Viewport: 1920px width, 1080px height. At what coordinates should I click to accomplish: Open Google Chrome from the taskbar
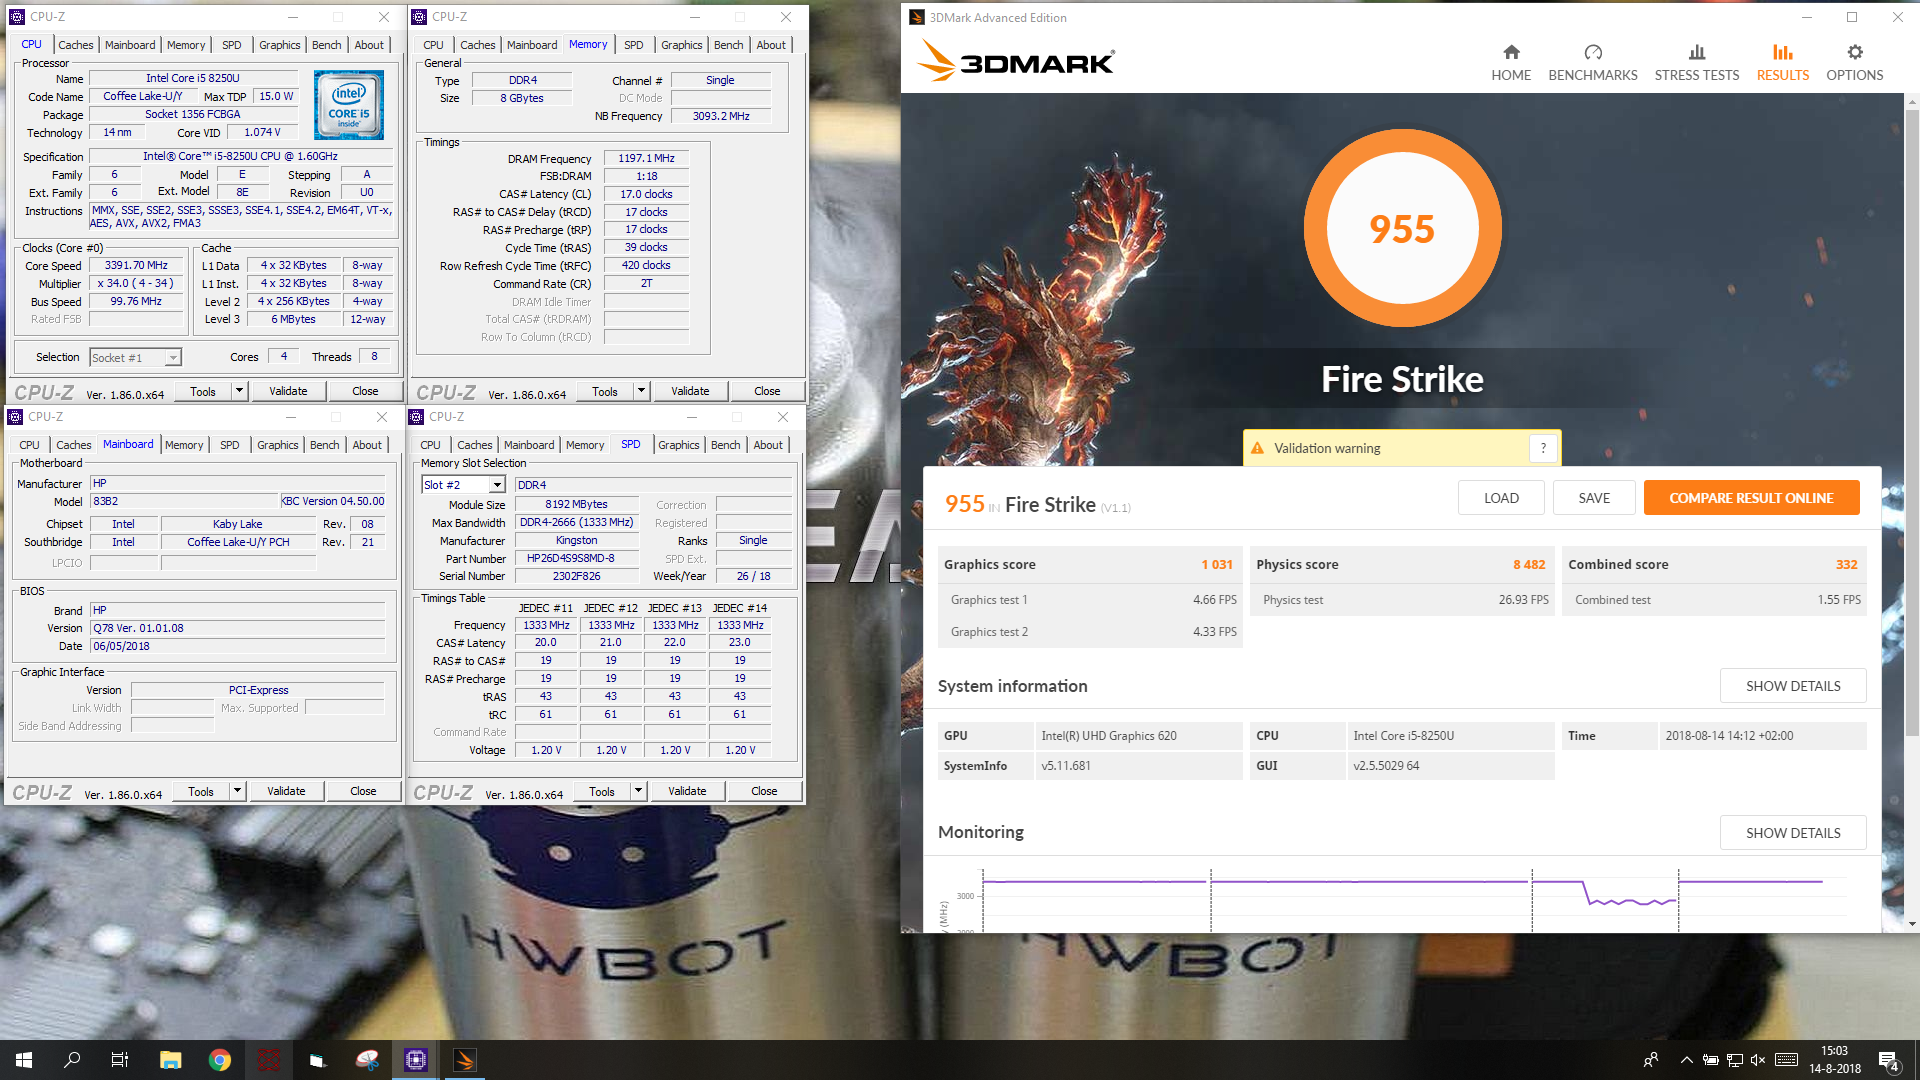pos(220,1060)
